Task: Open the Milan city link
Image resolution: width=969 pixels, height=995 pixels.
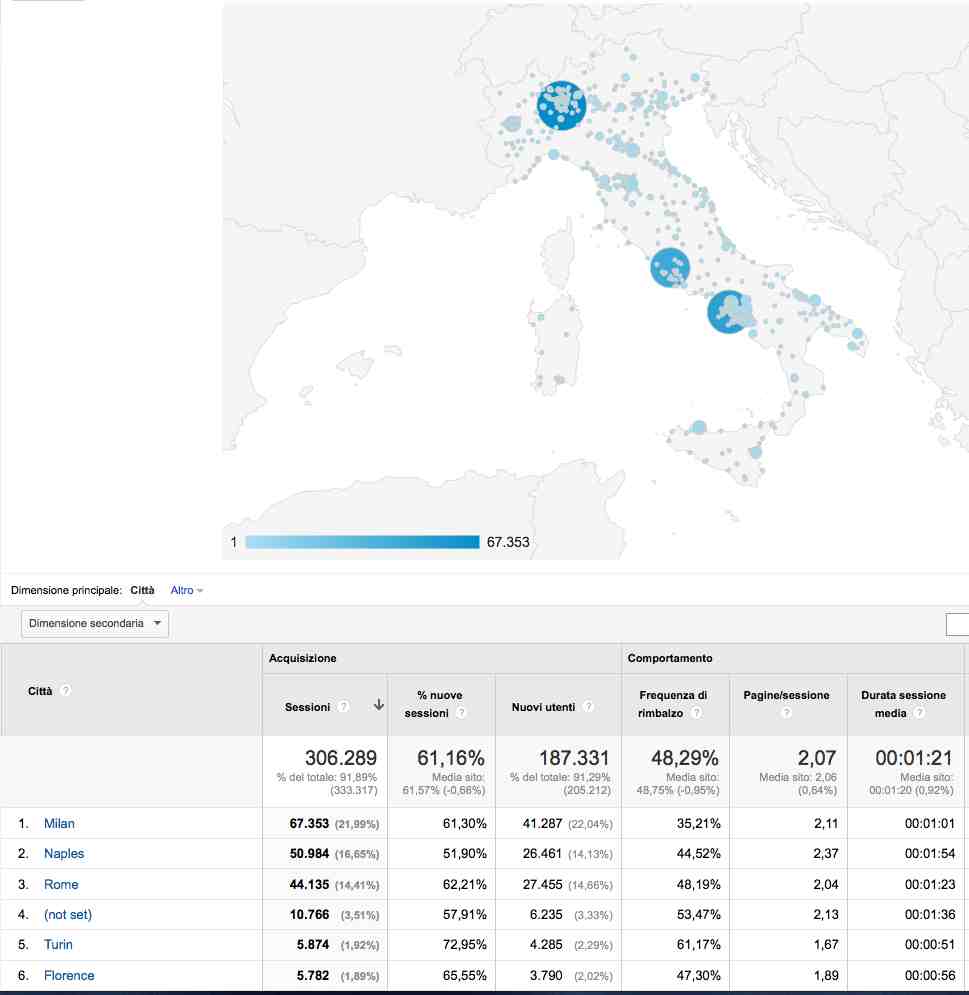Action: 59,824
